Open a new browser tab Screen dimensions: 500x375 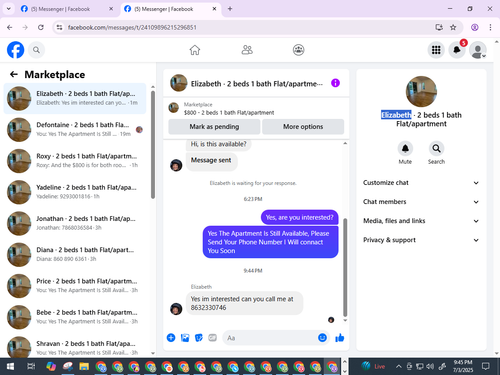[x=230, y=9]
